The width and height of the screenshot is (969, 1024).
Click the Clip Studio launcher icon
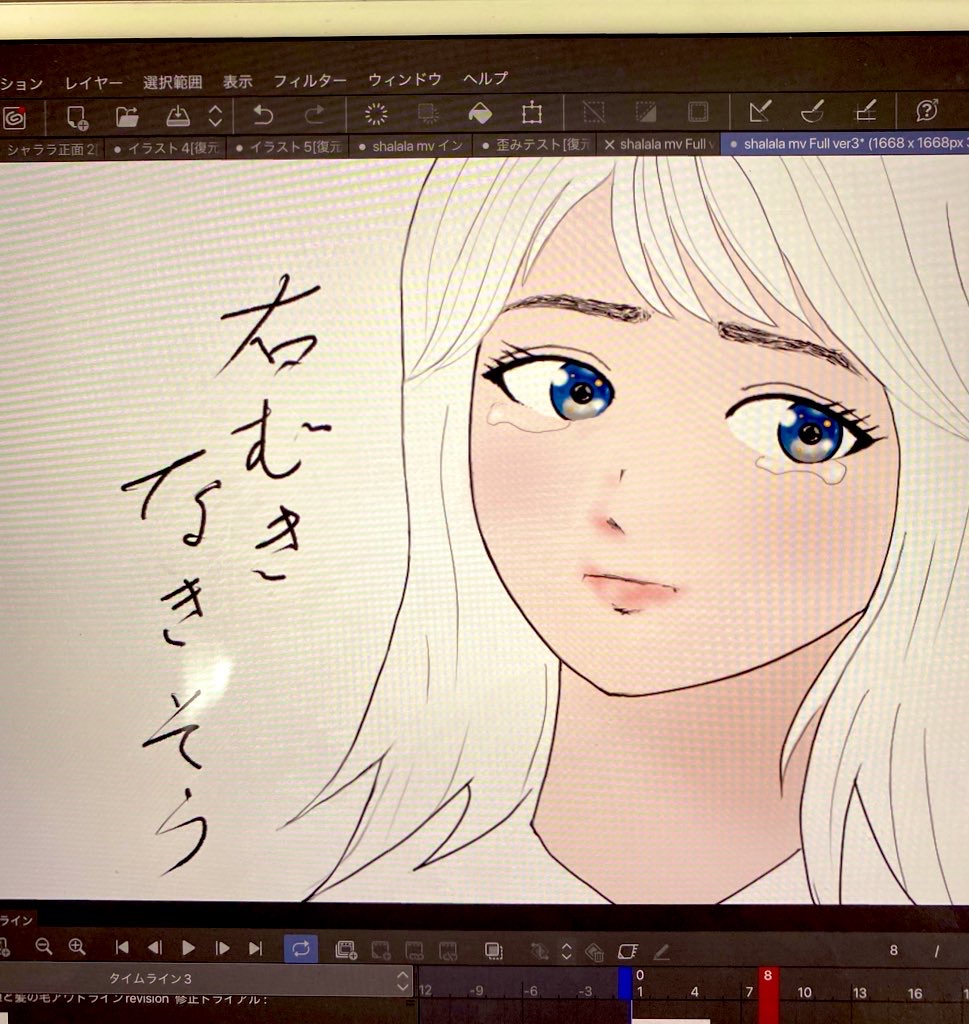pos(14,116)
